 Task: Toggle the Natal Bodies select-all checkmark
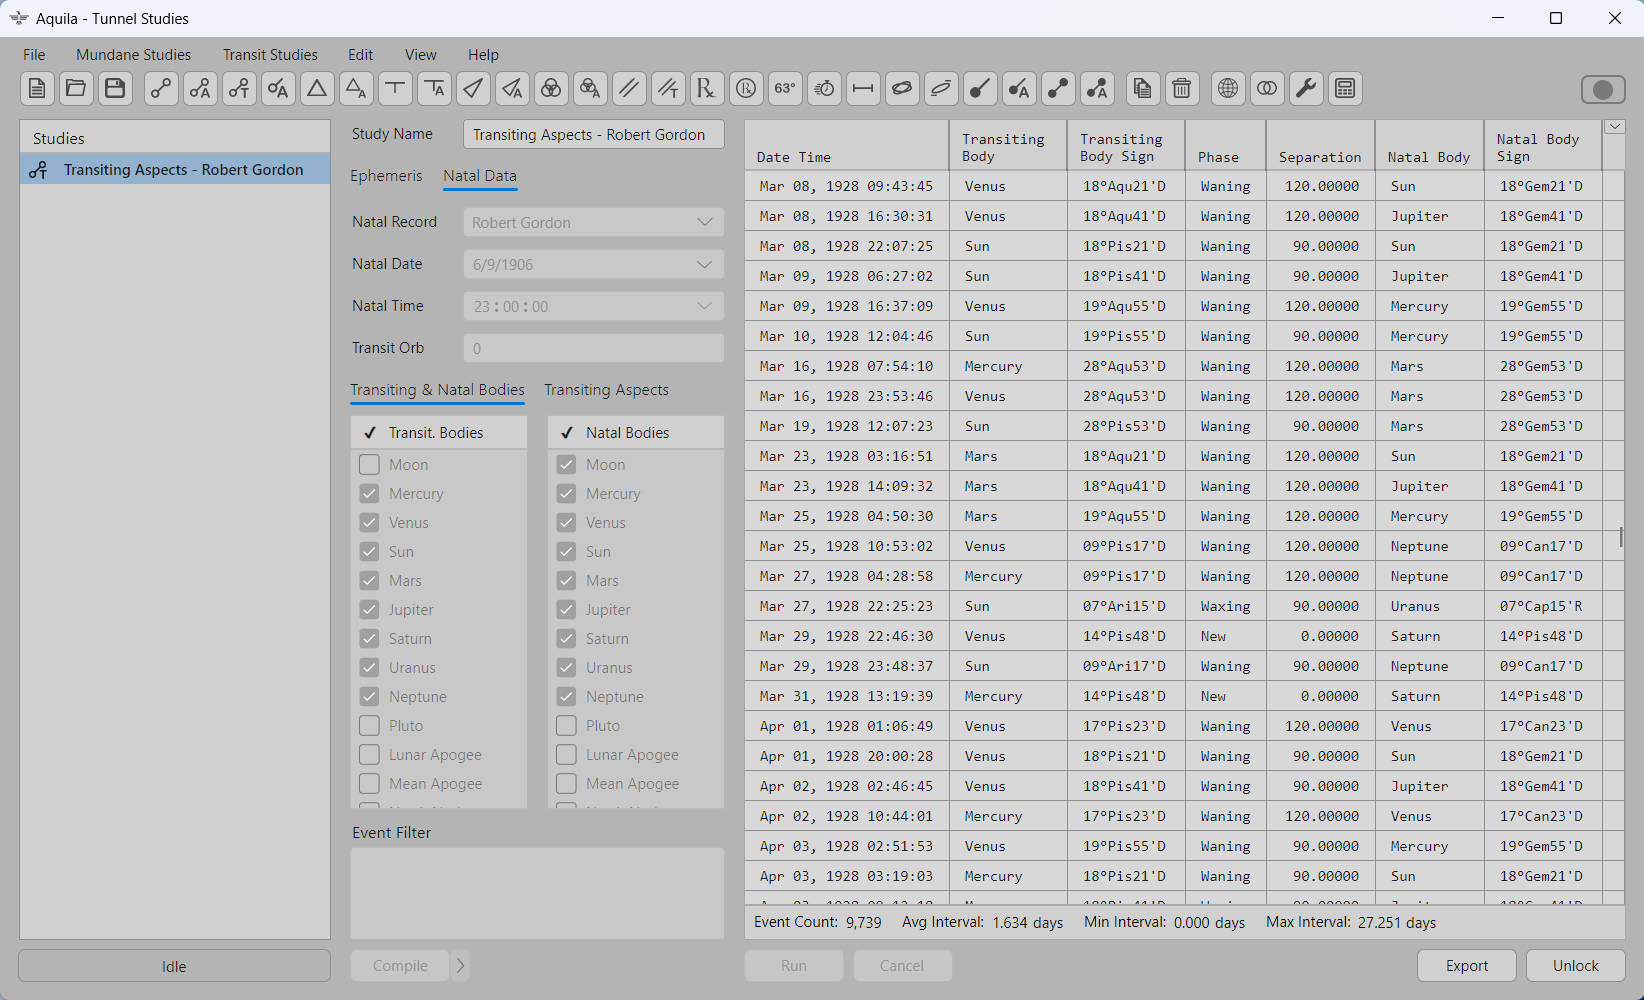(x=566, y=433)
